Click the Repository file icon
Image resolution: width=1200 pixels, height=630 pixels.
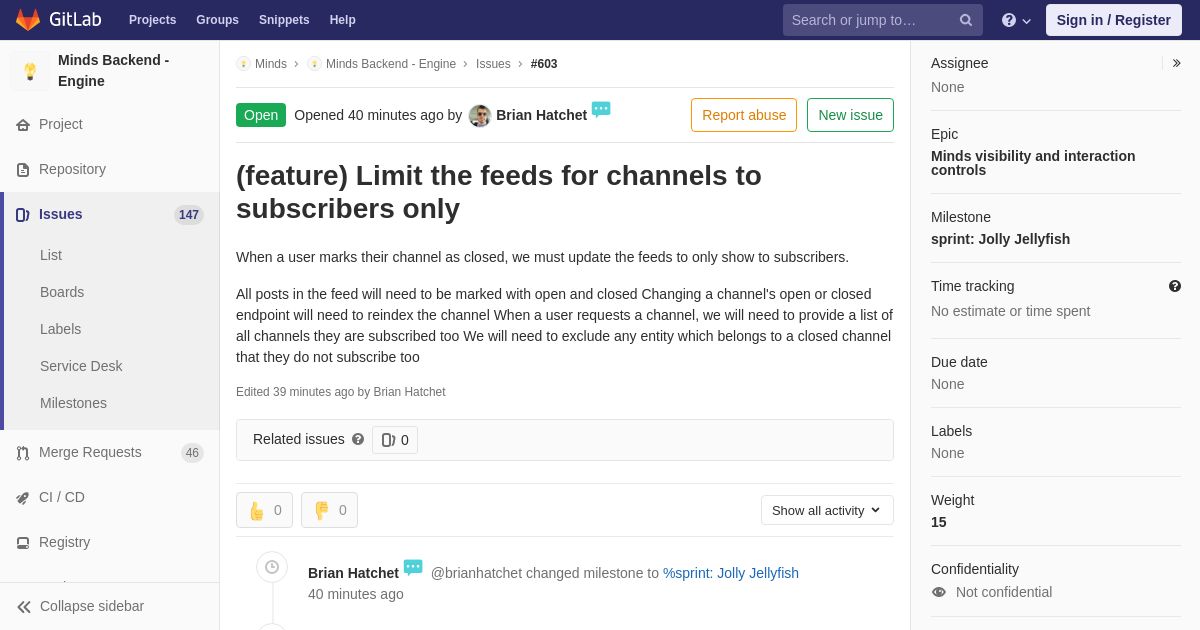tap(23, 170)
